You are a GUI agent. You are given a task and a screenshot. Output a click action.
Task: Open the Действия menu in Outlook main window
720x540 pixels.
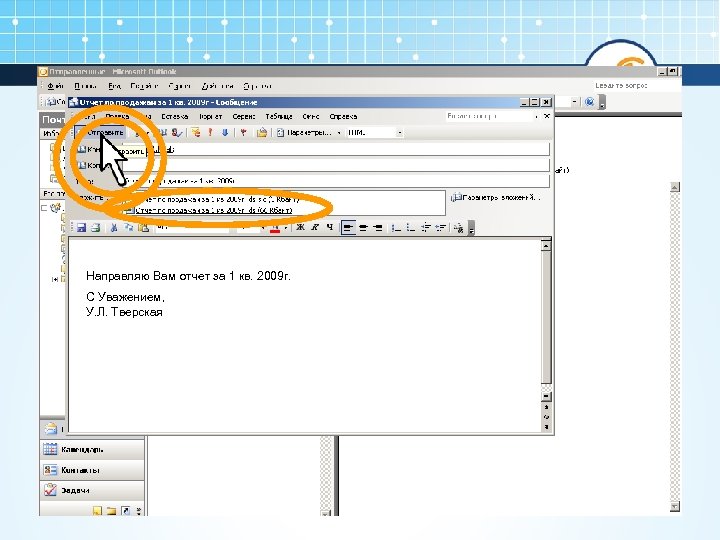pyautogui.click(x=218, y=86)
